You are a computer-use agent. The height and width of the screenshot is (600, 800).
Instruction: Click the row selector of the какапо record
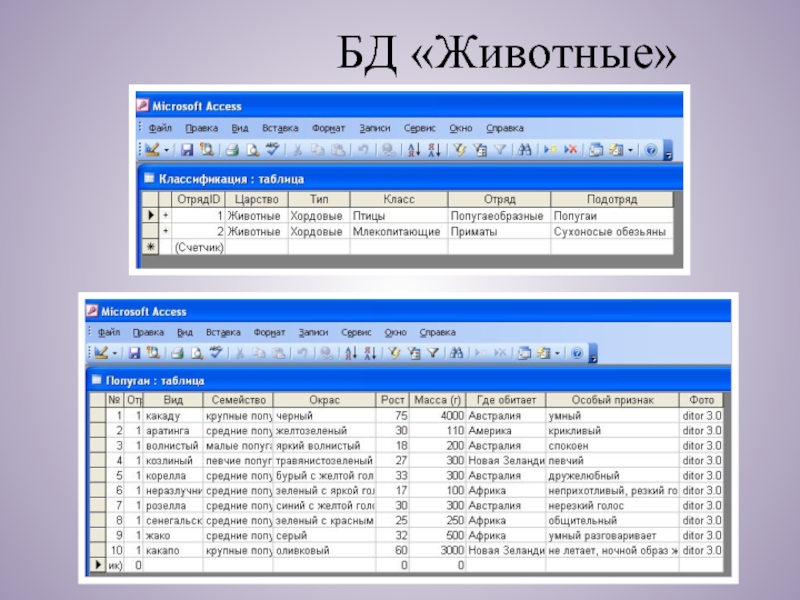(x=98, y=551)
